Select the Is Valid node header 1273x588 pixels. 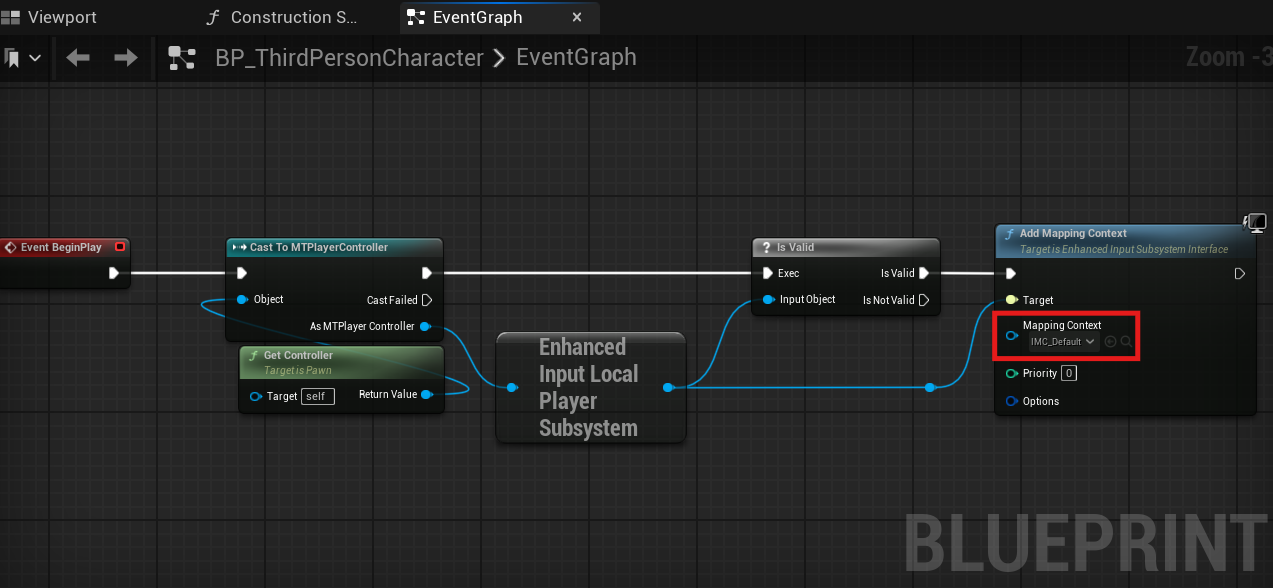846,247
